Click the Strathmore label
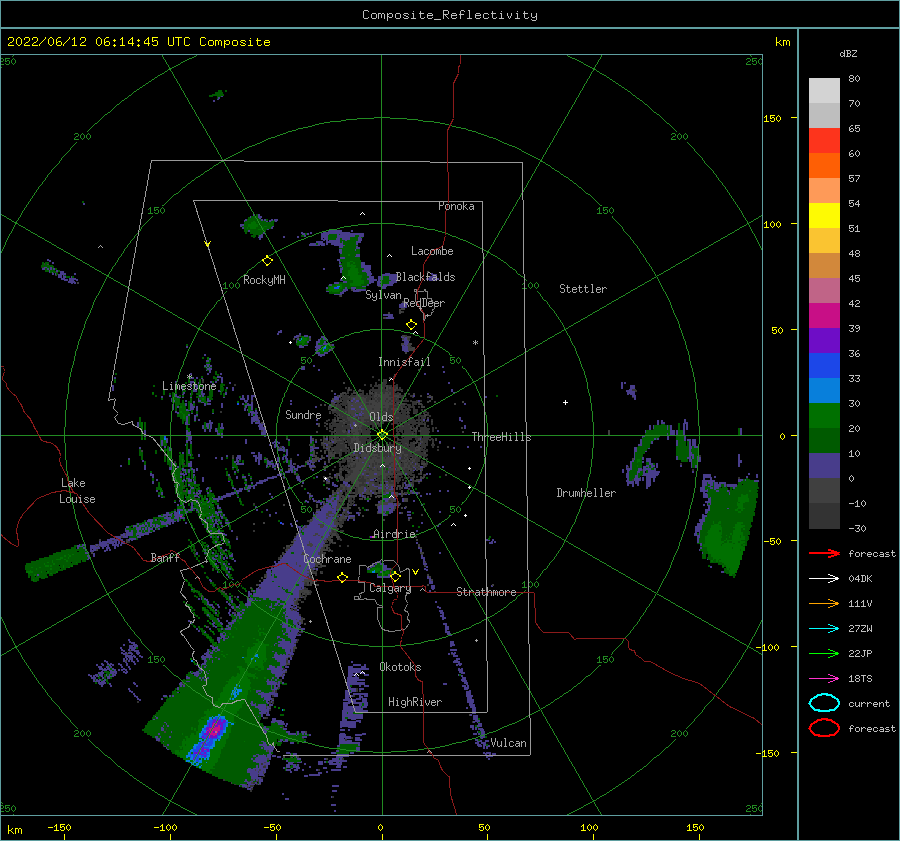This screenshot has height=841, width=900. click(486, 592)
